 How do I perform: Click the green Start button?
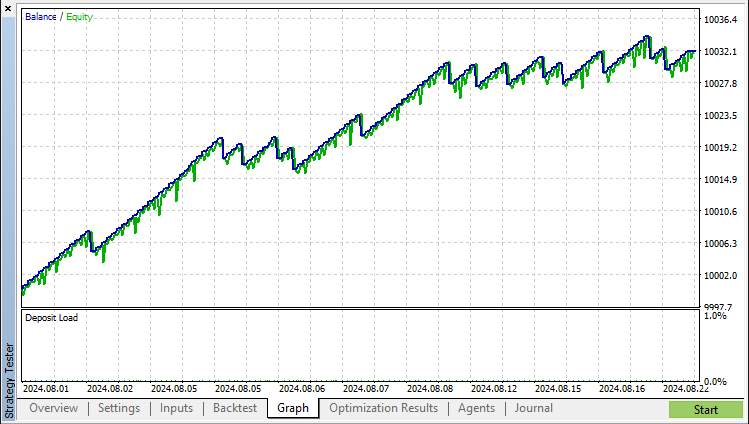click(x=706, y=410)
